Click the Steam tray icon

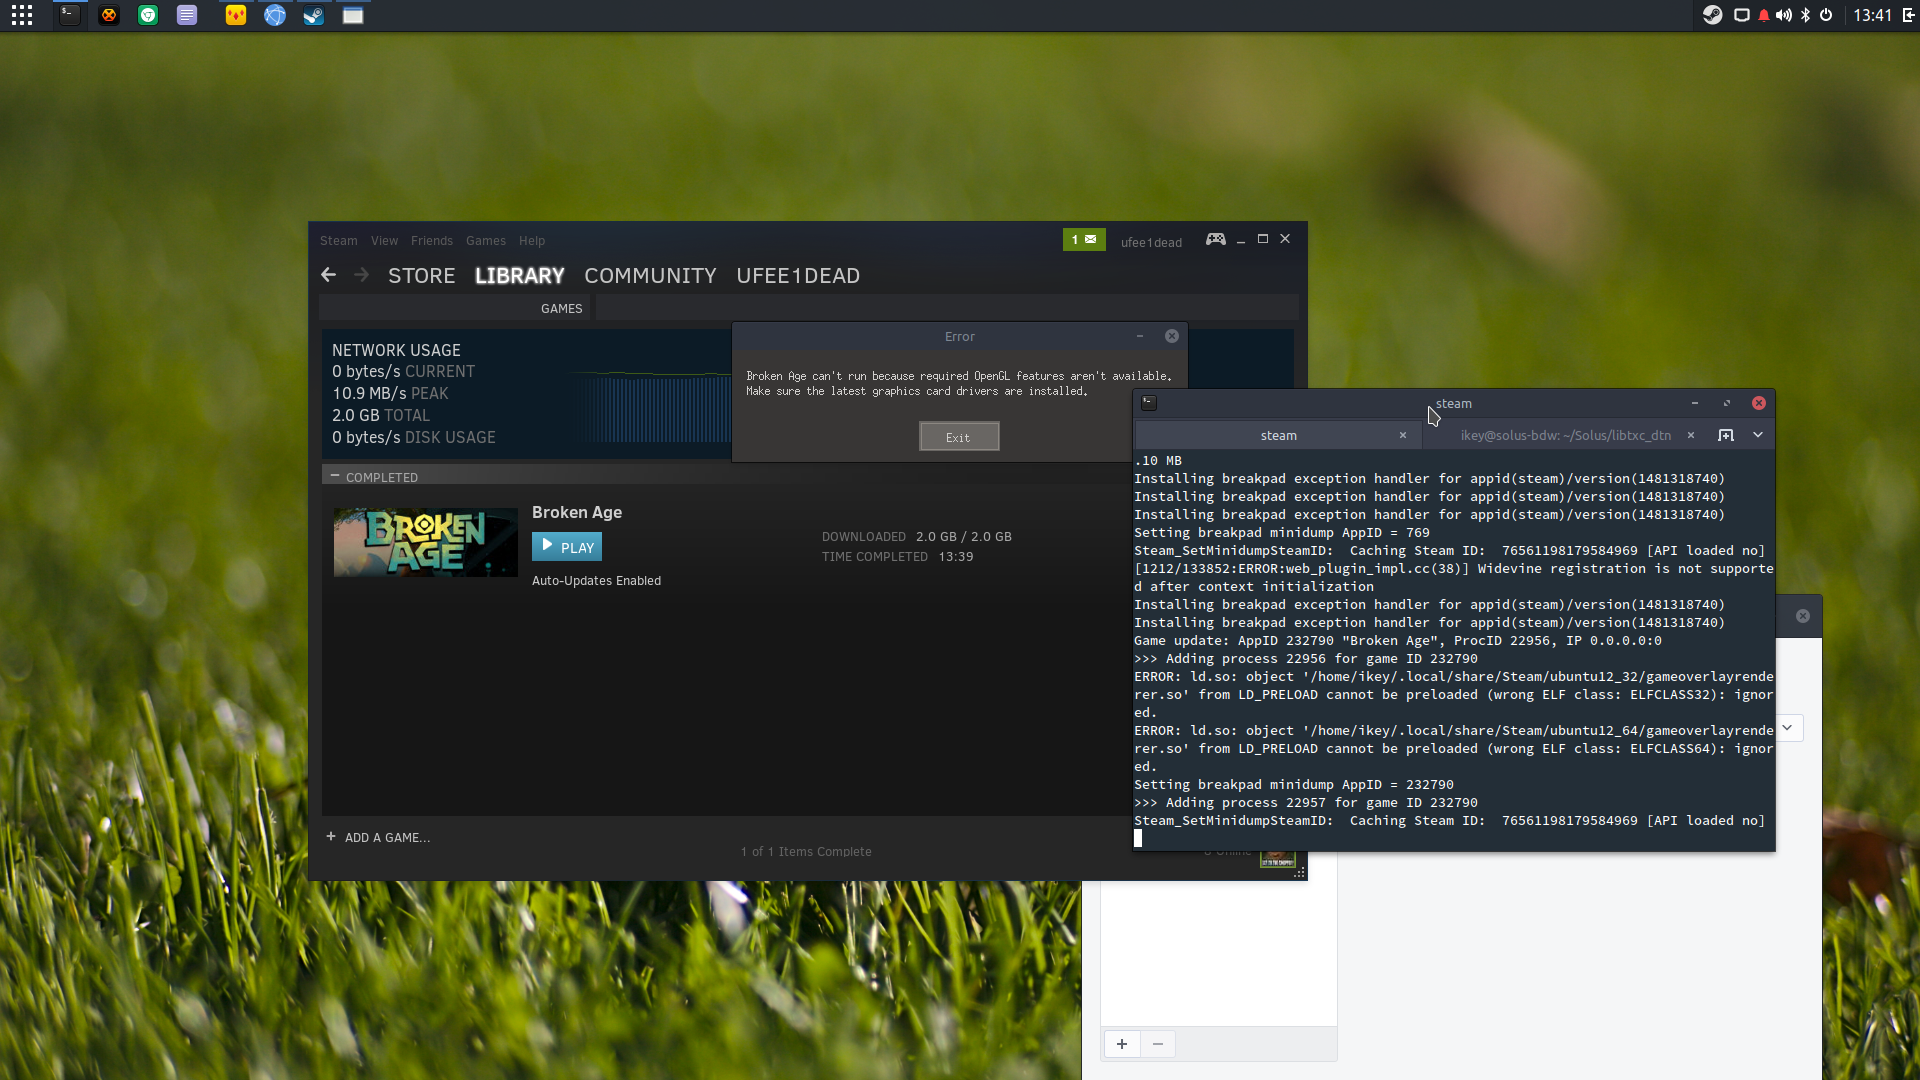coord(1713,15)
